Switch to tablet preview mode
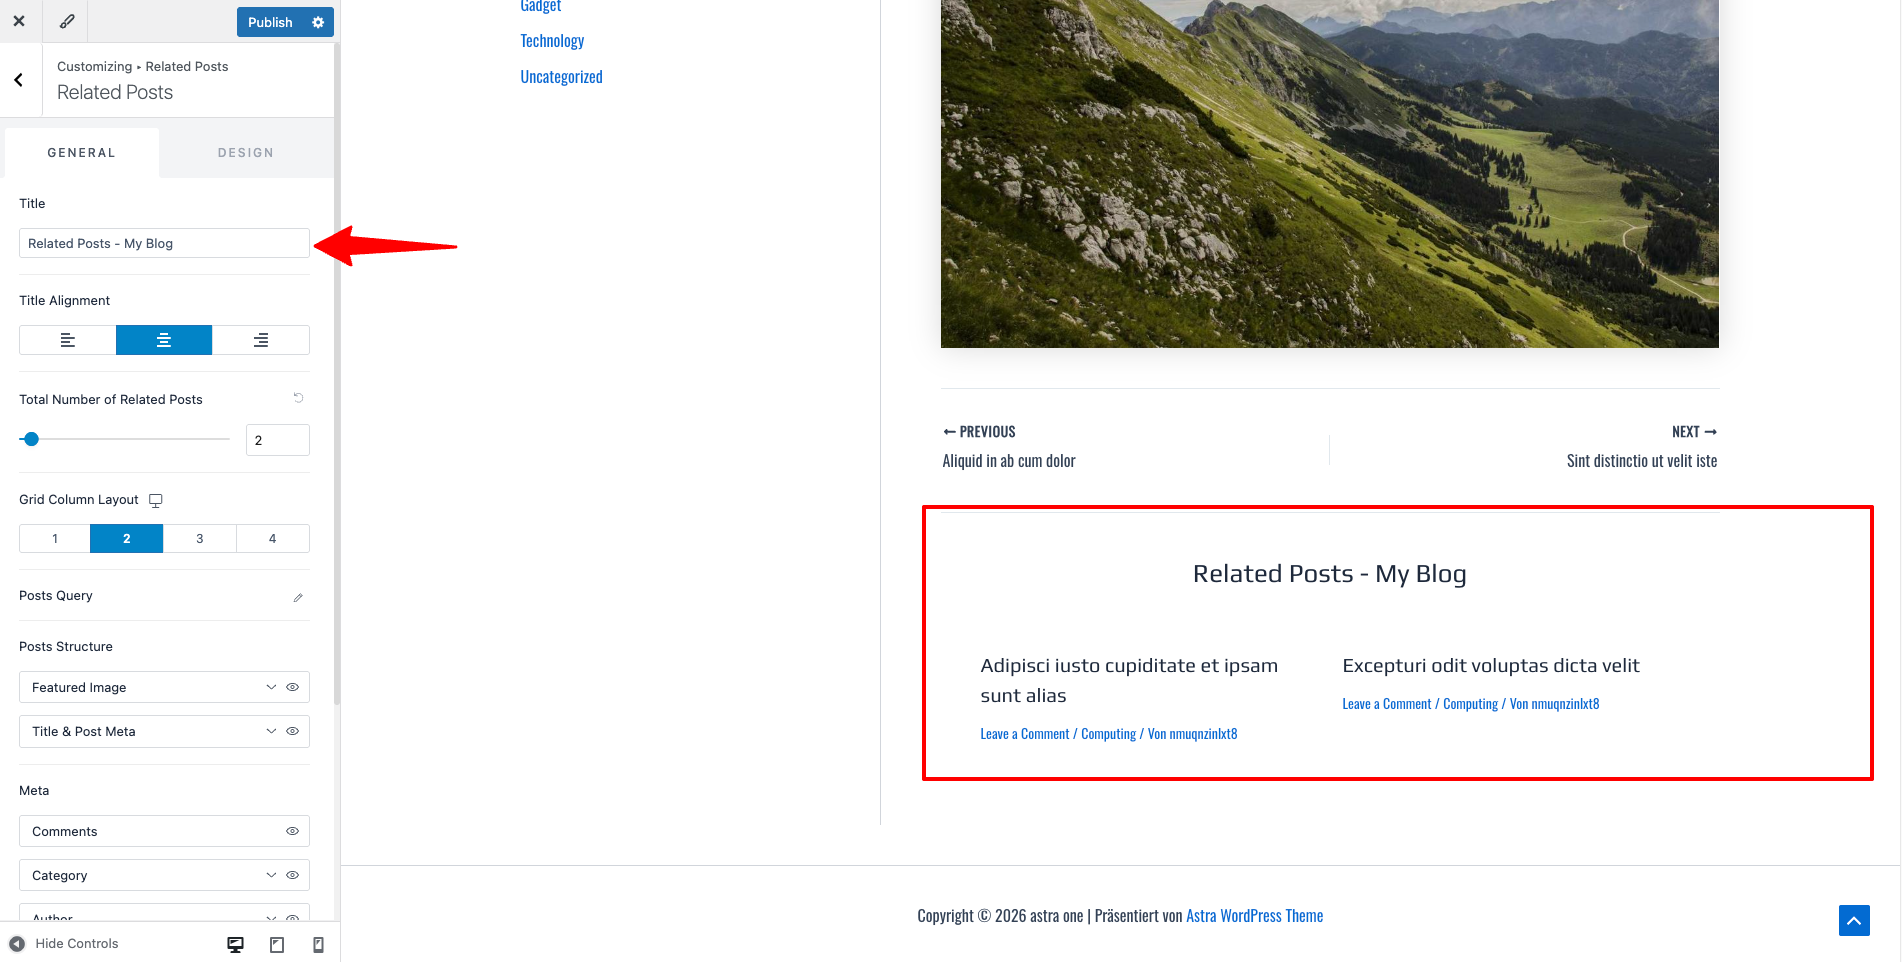 click(277, 944)
